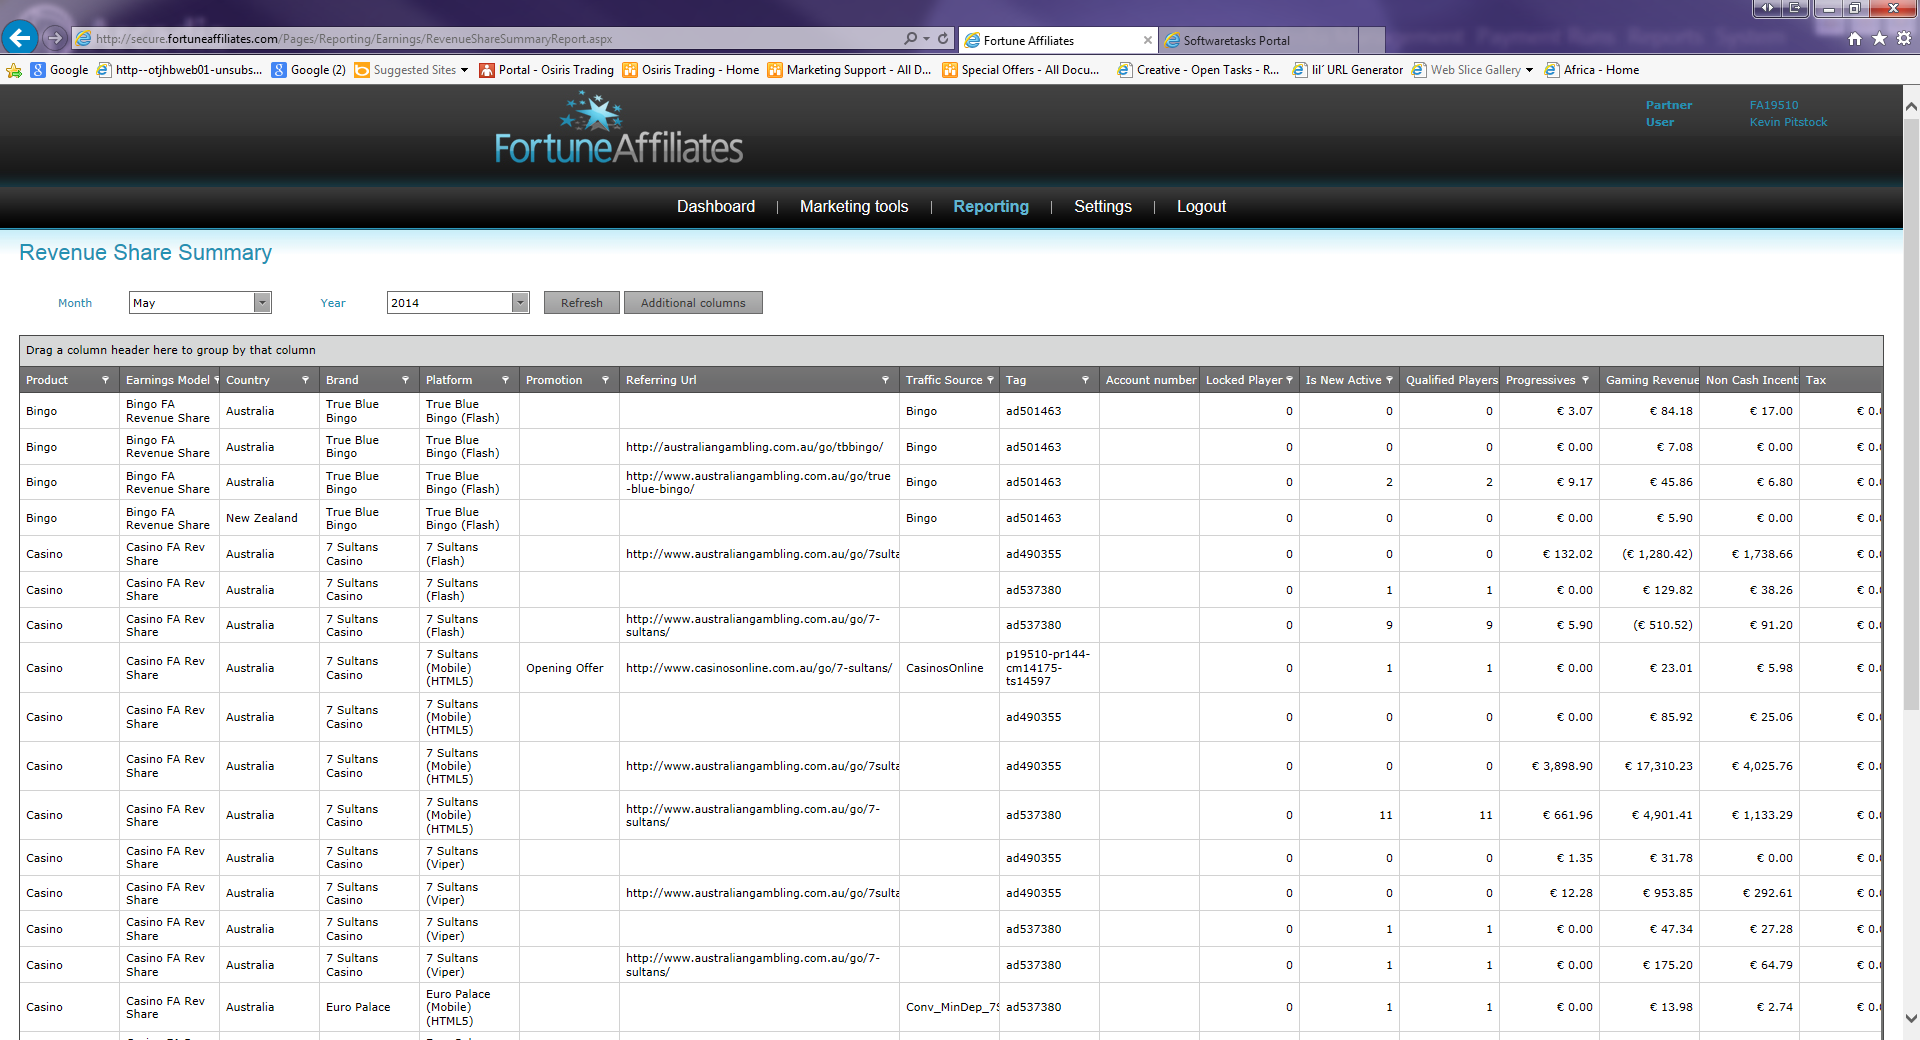Click the Tag column filter icon
This screenshot has height=1040, width=1920.
(x=1085, y=380)
